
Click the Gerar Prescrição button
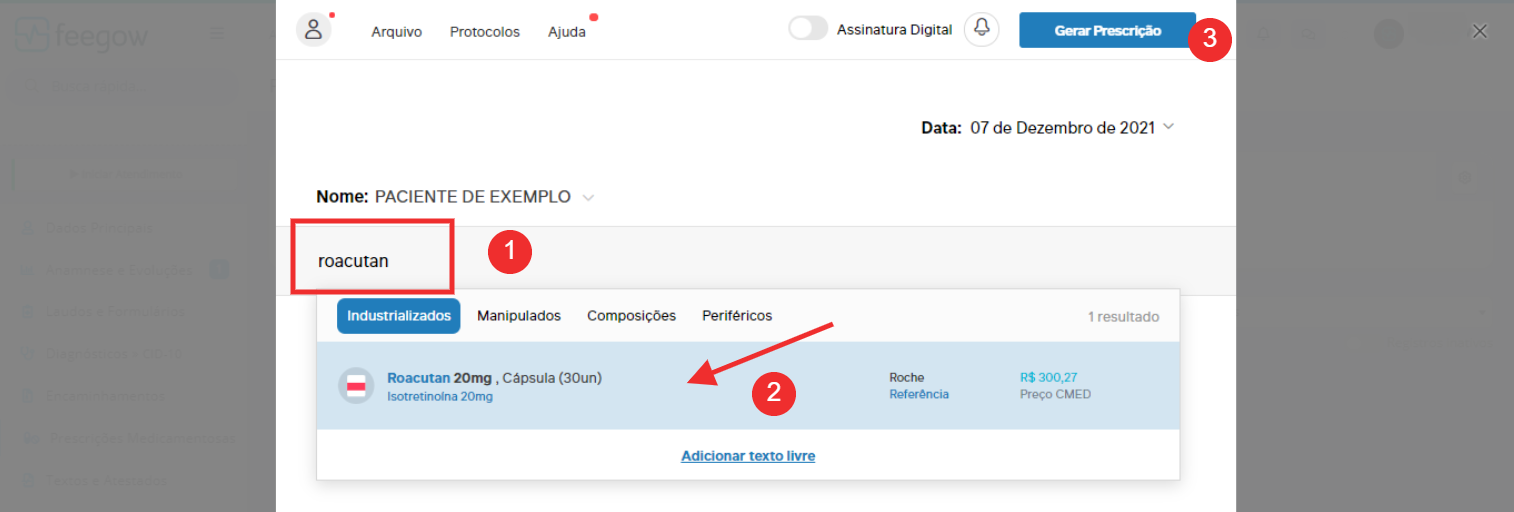[x=1107, y=30]
